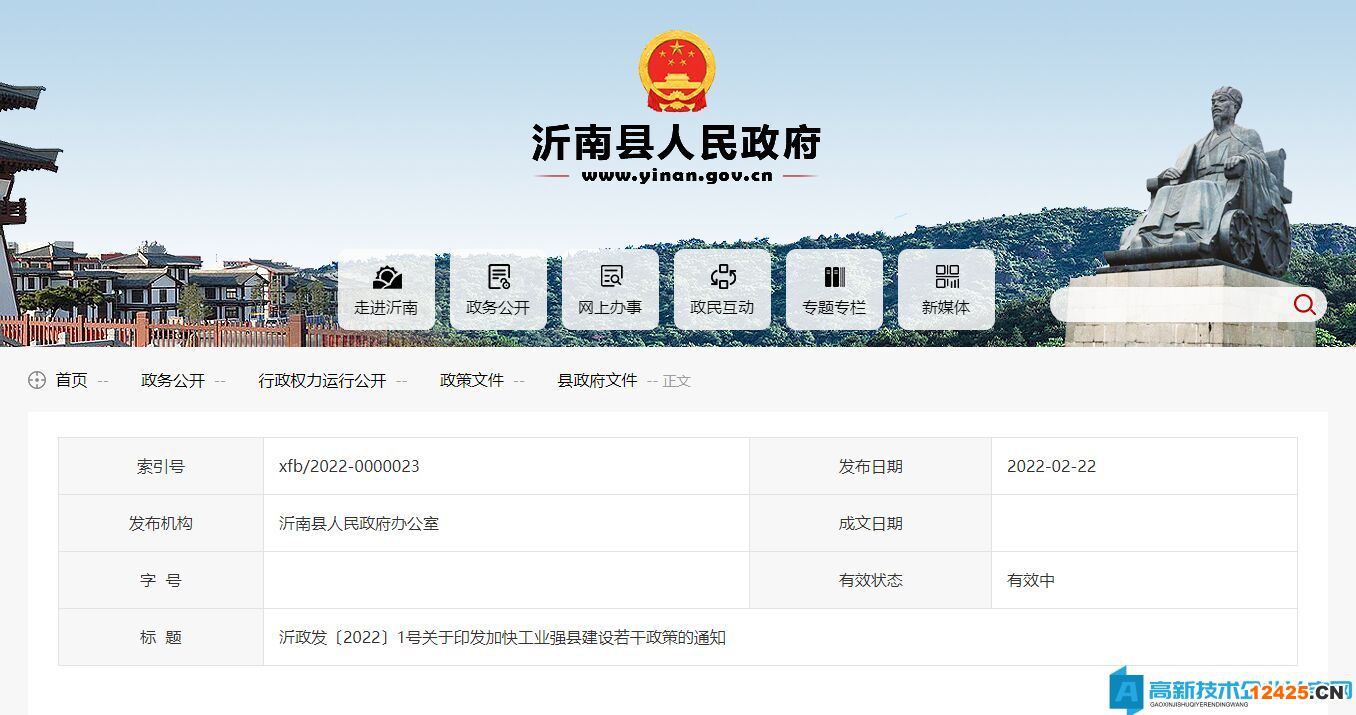Click the 走进沂南 navigation icon
The height and width of the screenshot is (715, 1356).
387,277
